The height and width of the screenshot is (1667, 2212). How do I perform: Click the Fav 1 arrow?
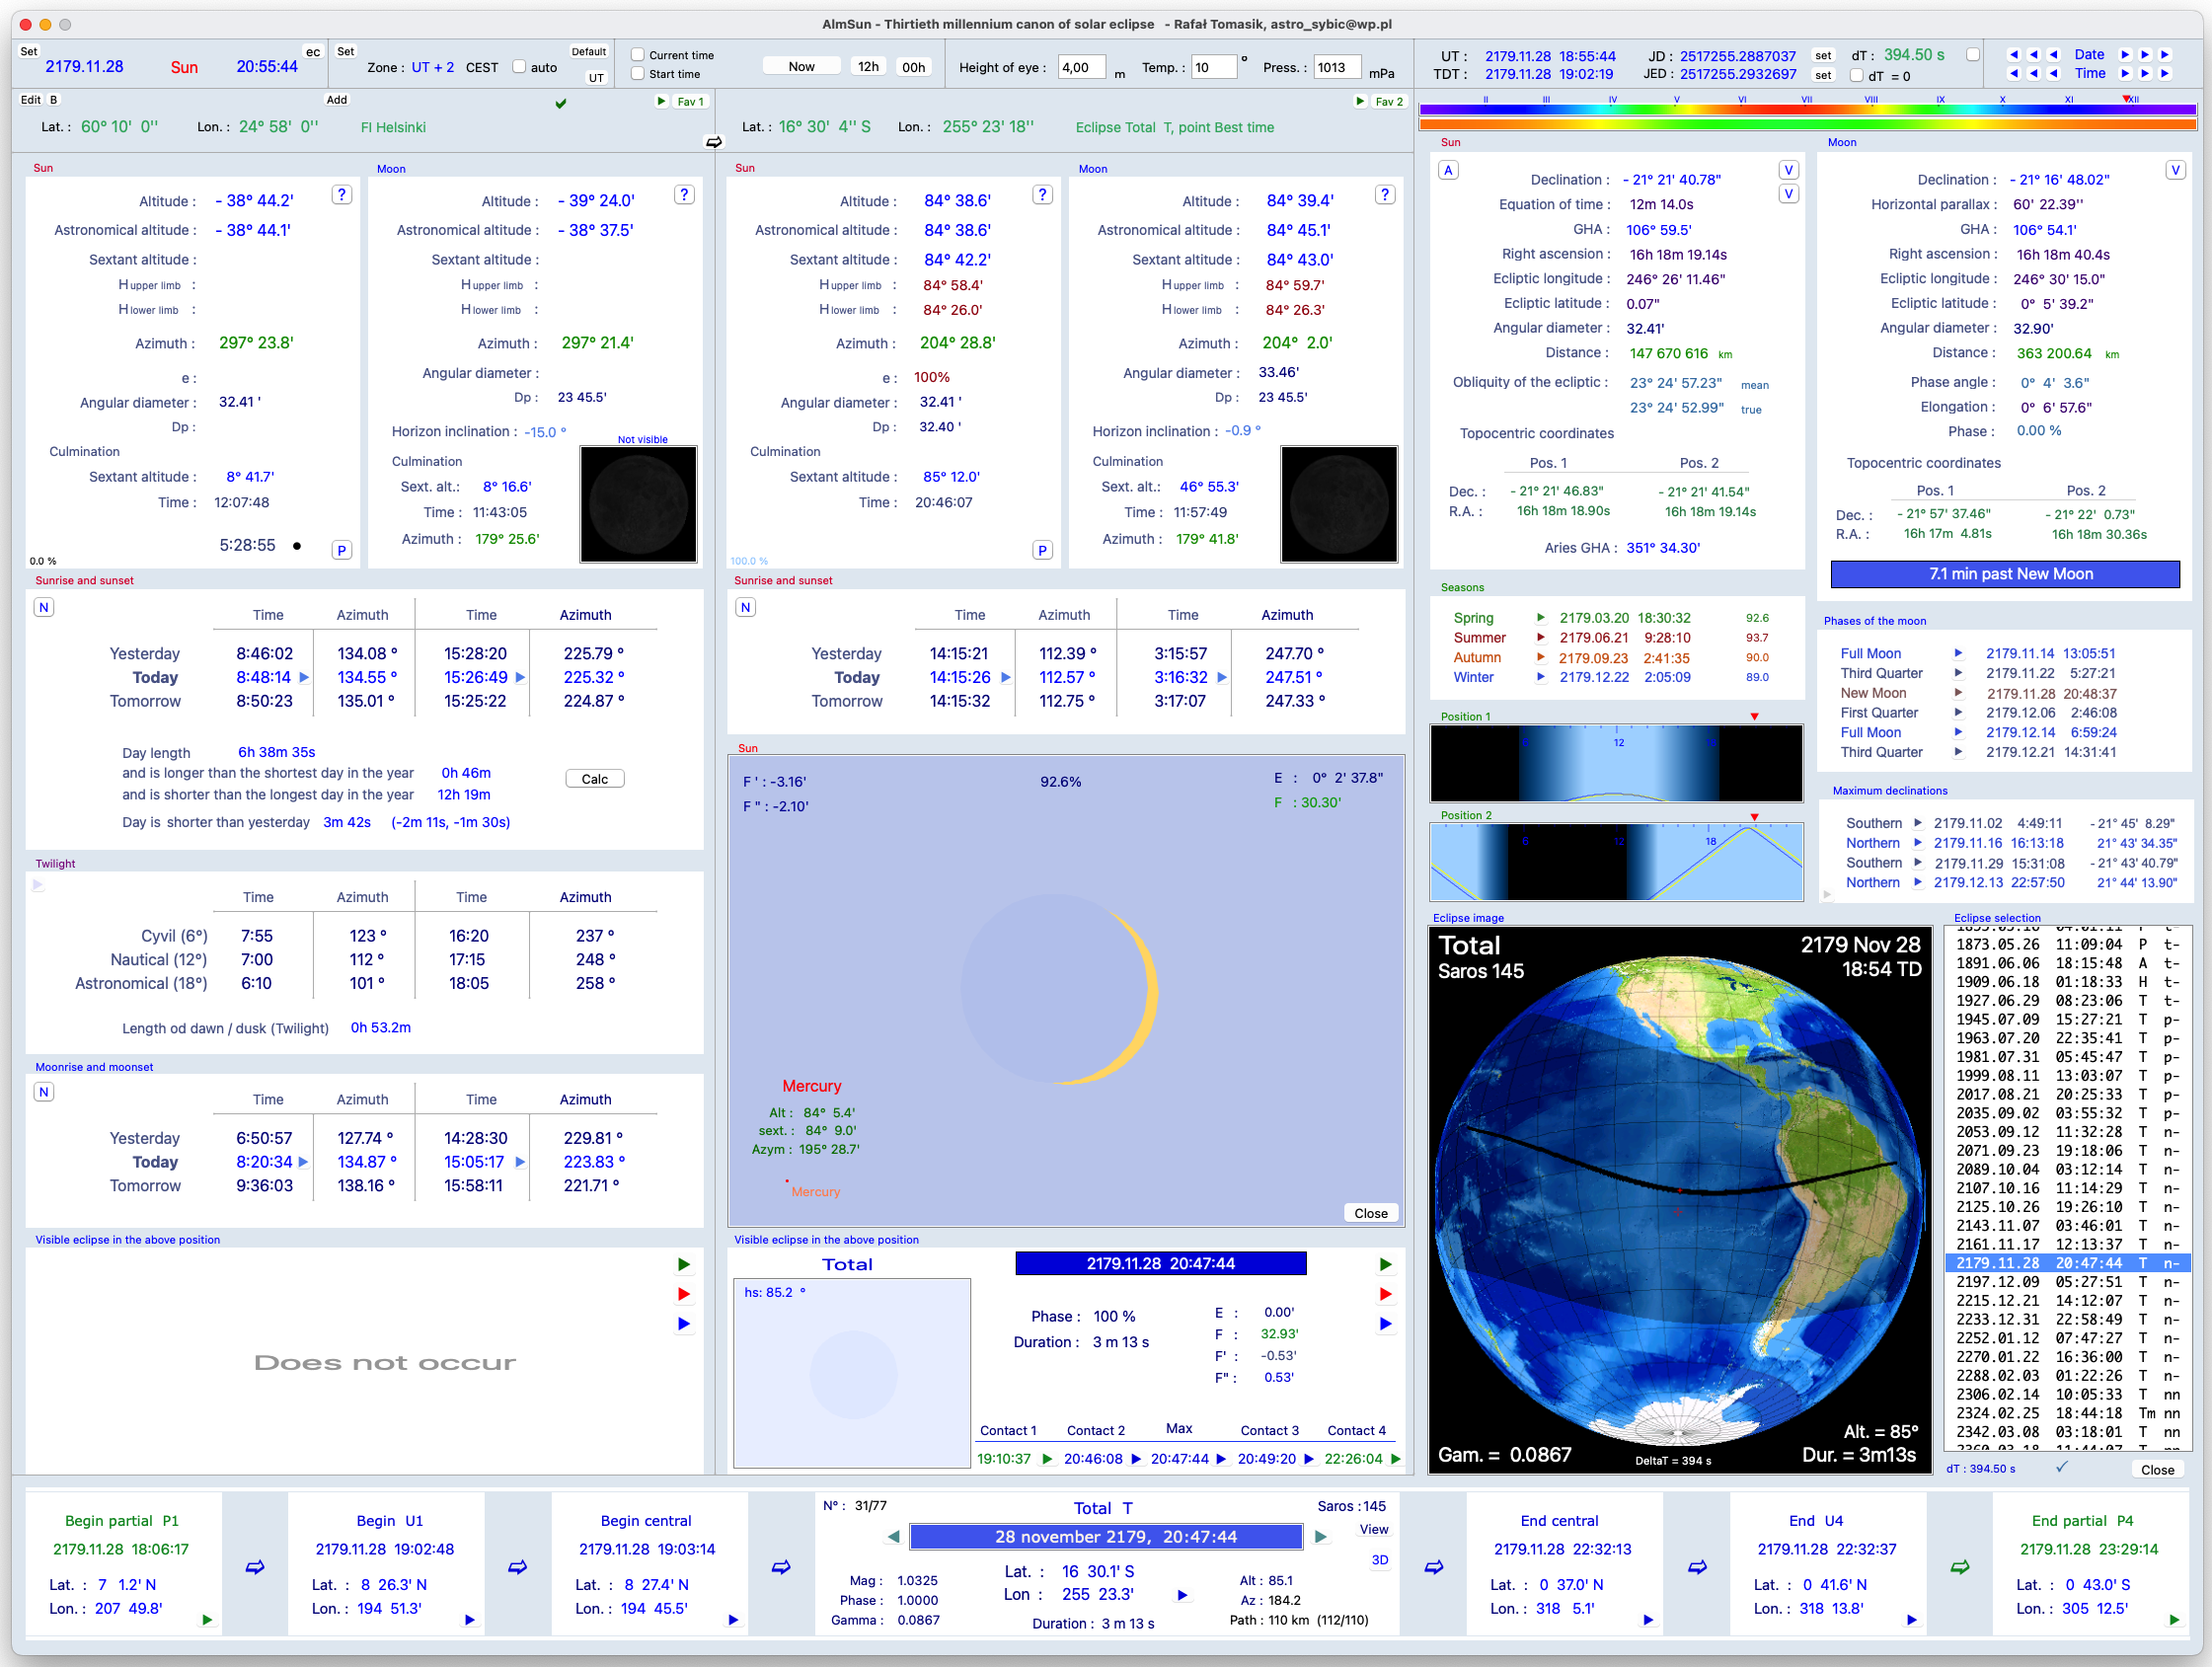pos(661,101)
